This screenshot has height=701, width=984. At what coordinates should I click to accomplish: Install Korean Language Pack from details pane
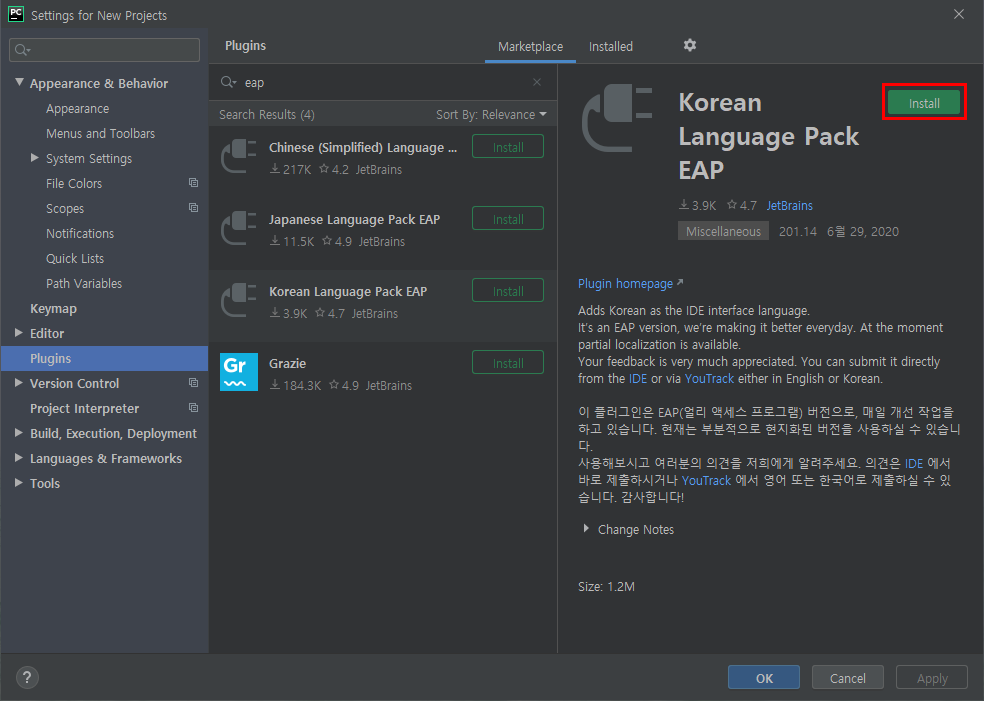coord(924,103)
